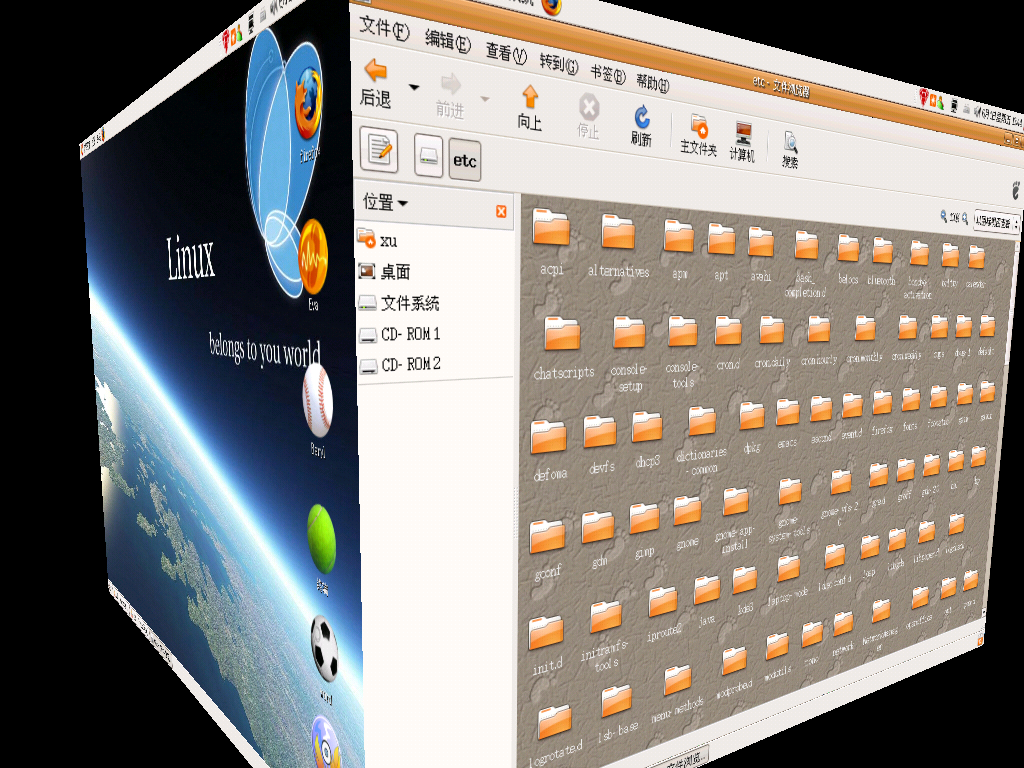Click the 搜索 search button

pyautogui.click(x=790, y=150)
